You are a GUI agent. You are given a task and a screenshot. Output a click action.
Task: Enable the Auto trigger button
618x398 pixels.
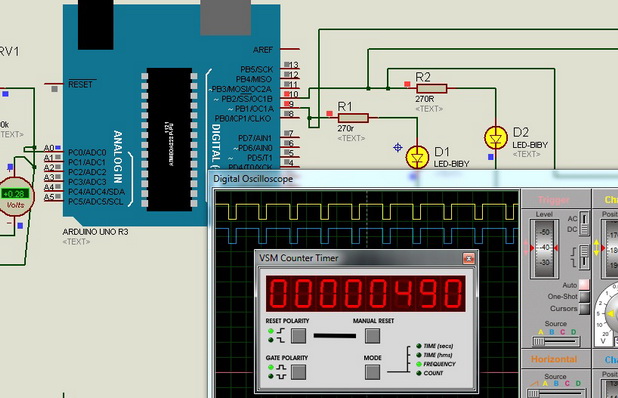tap(584, 285)
